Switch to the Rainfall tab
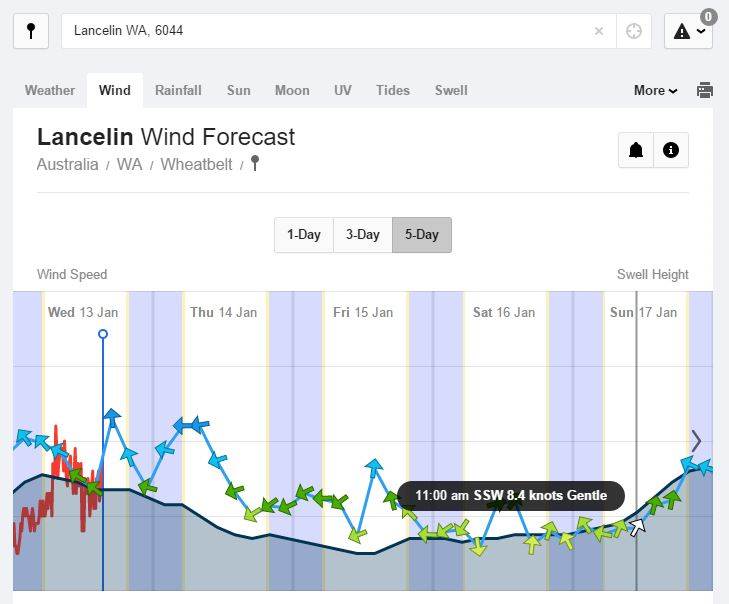The image size is (729, 604). coord(178,90)
